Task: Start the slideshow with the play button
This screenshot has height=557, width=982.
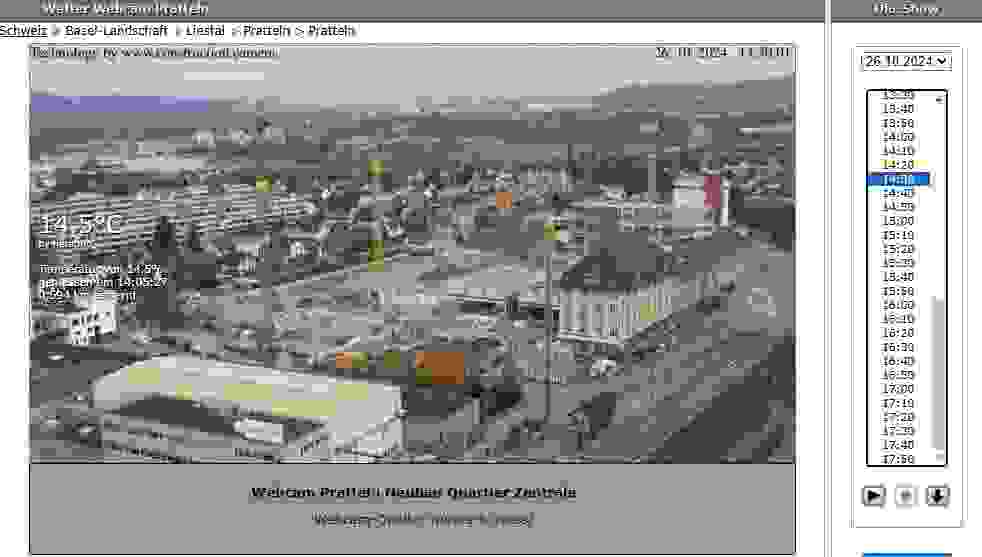Action: (873, 496)
